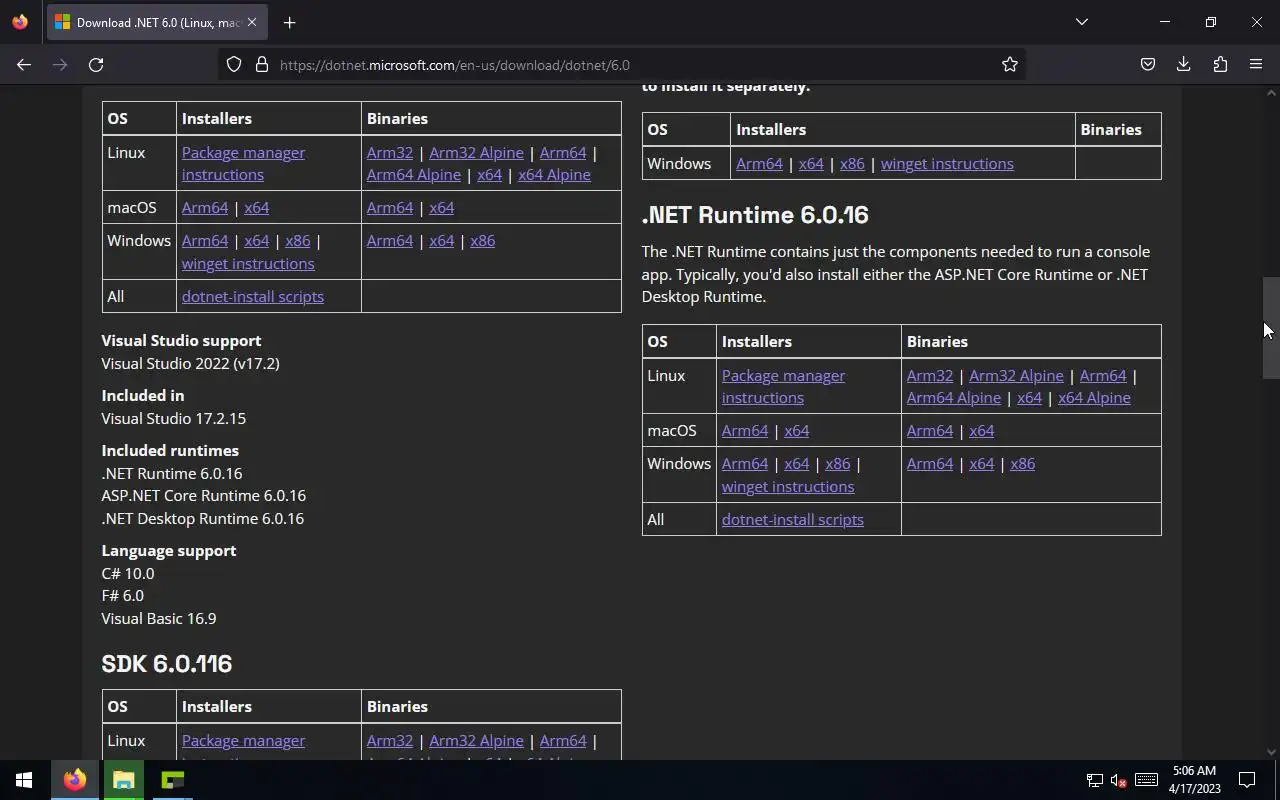Download Windows x64 Desktop Runtime installer

coord(811,163)
